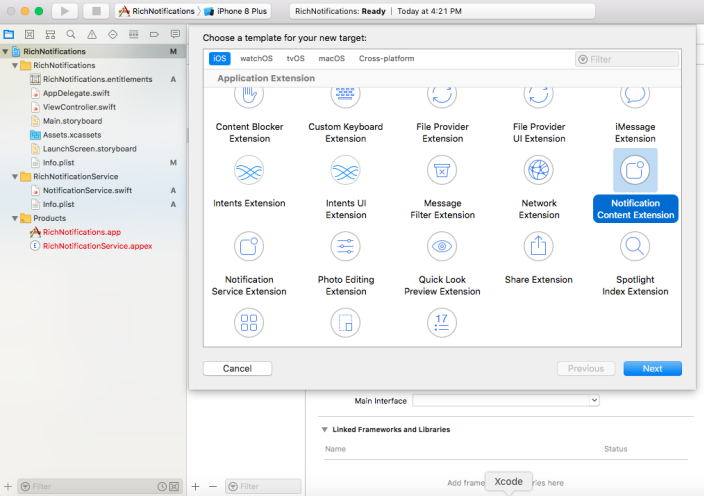Screen dimensions: 704x496
Task: Switch to the watchOS platform tab
Action: point(256,58)
